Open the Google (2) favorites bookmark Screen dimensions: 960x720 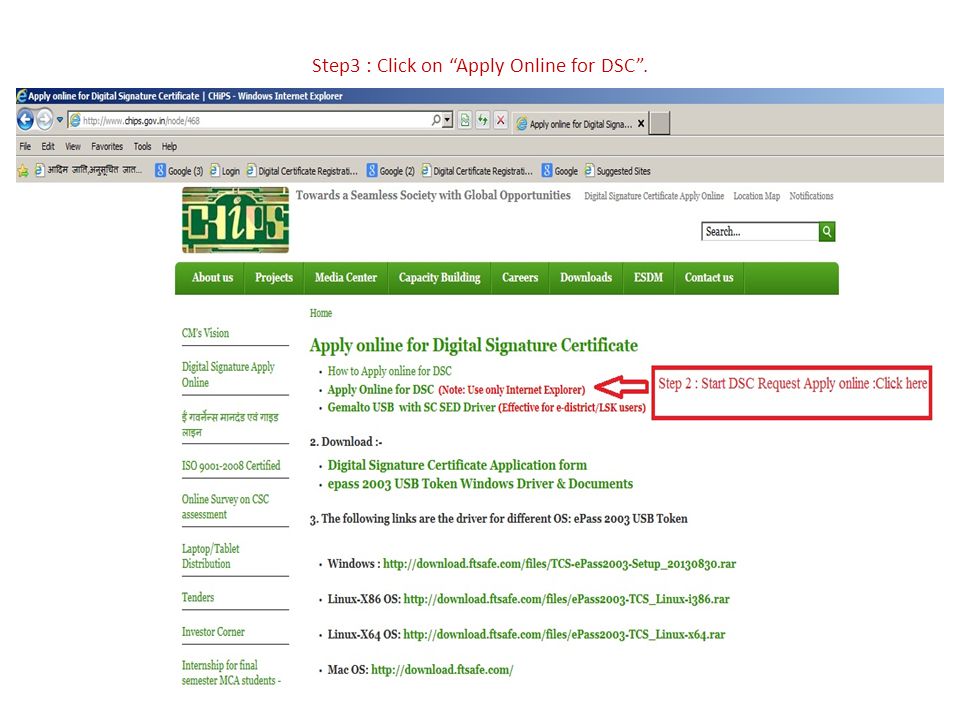pos(391,171)
